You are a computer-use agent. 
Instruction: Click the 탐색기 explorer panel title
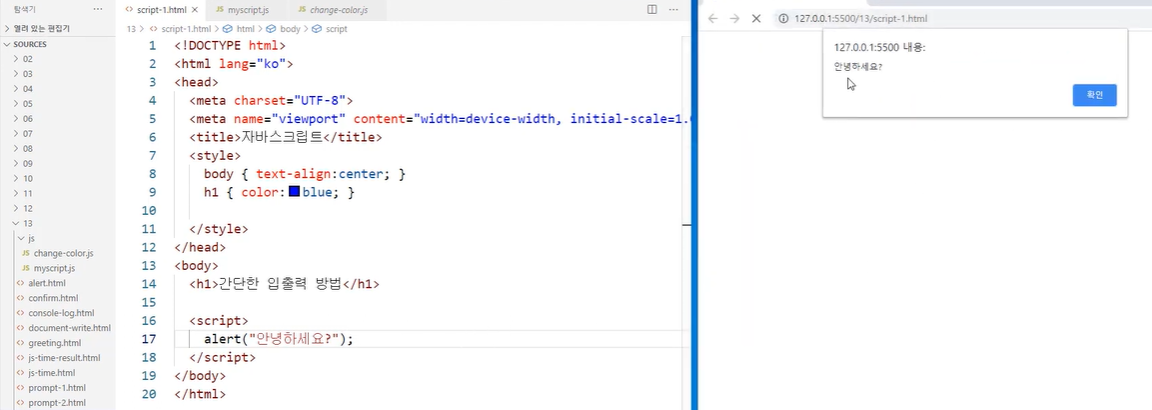tap(25, 10)
